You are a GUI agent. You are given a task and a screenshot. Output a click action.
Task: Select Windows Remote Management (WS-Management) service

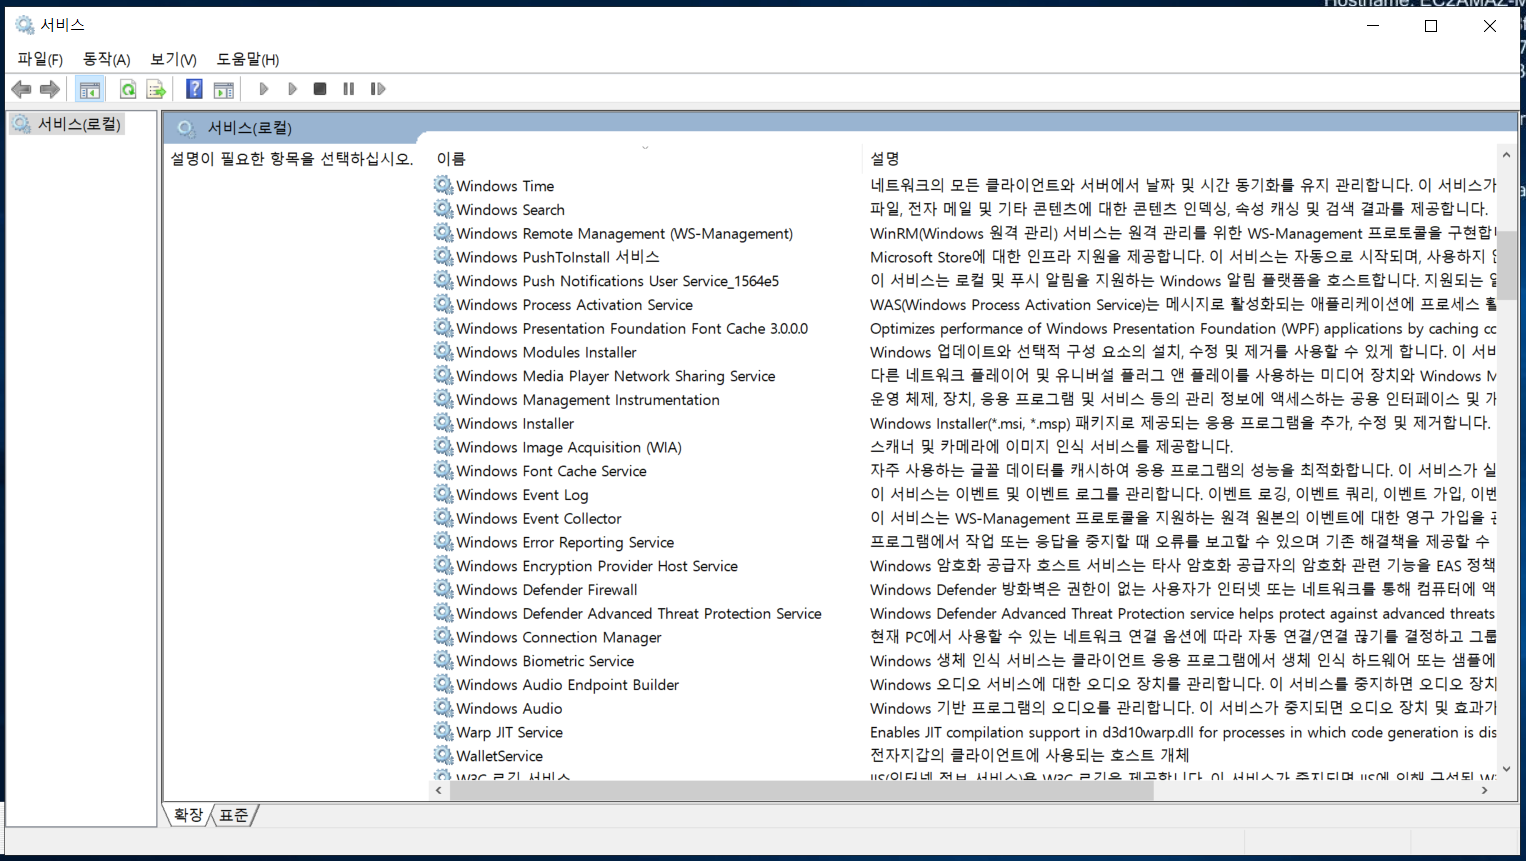(624, 233)
